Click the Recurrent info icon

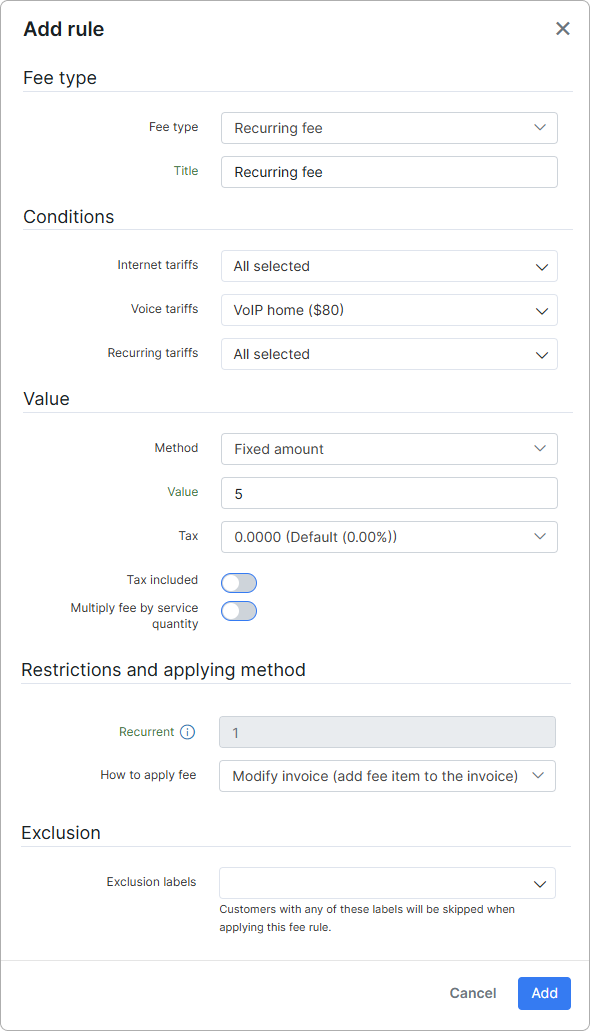(x=187, y=732)
